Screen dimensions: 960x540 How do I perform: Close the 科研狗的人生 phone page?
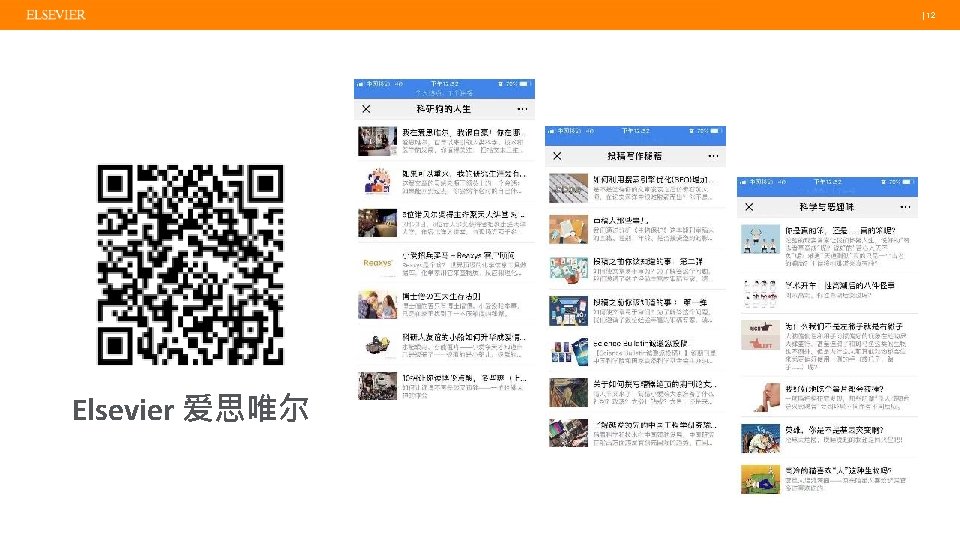point(366,109)
